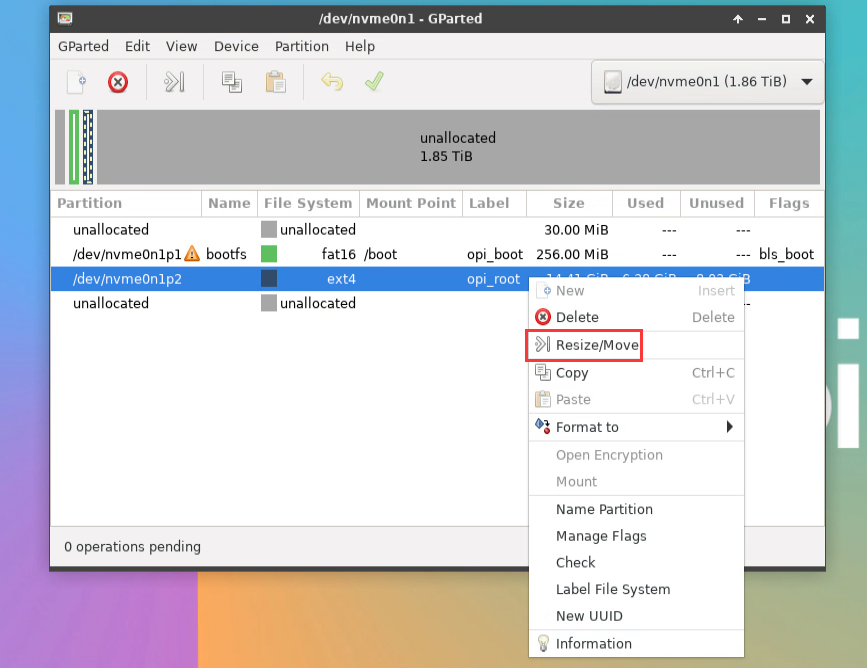867x668 pixels.
Task: Click the green fat16 color swatch
Action: click(269, 254)
